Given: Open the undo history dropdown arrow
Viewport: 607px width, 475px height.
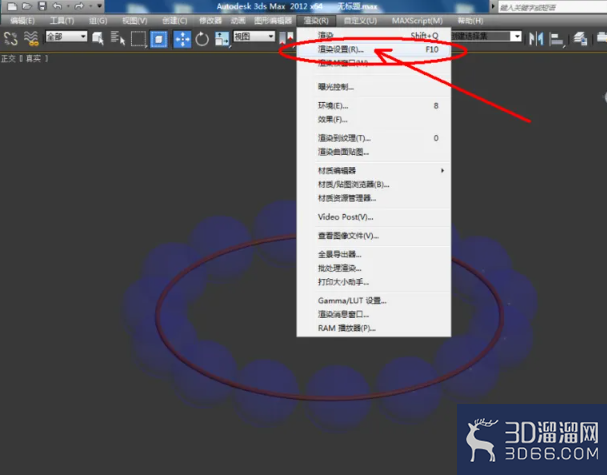Looking at the screenshot, I should pyautogui.click(x=68, y=6).
